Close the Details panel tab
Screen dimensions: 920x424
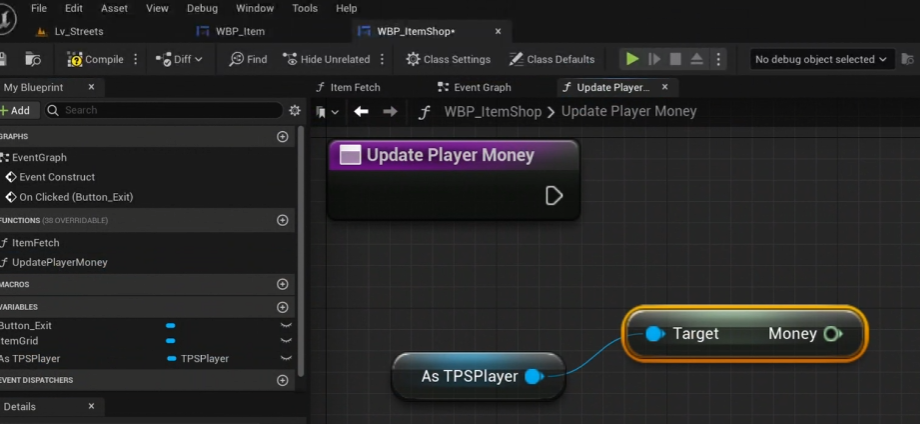[x=91, y=406]
